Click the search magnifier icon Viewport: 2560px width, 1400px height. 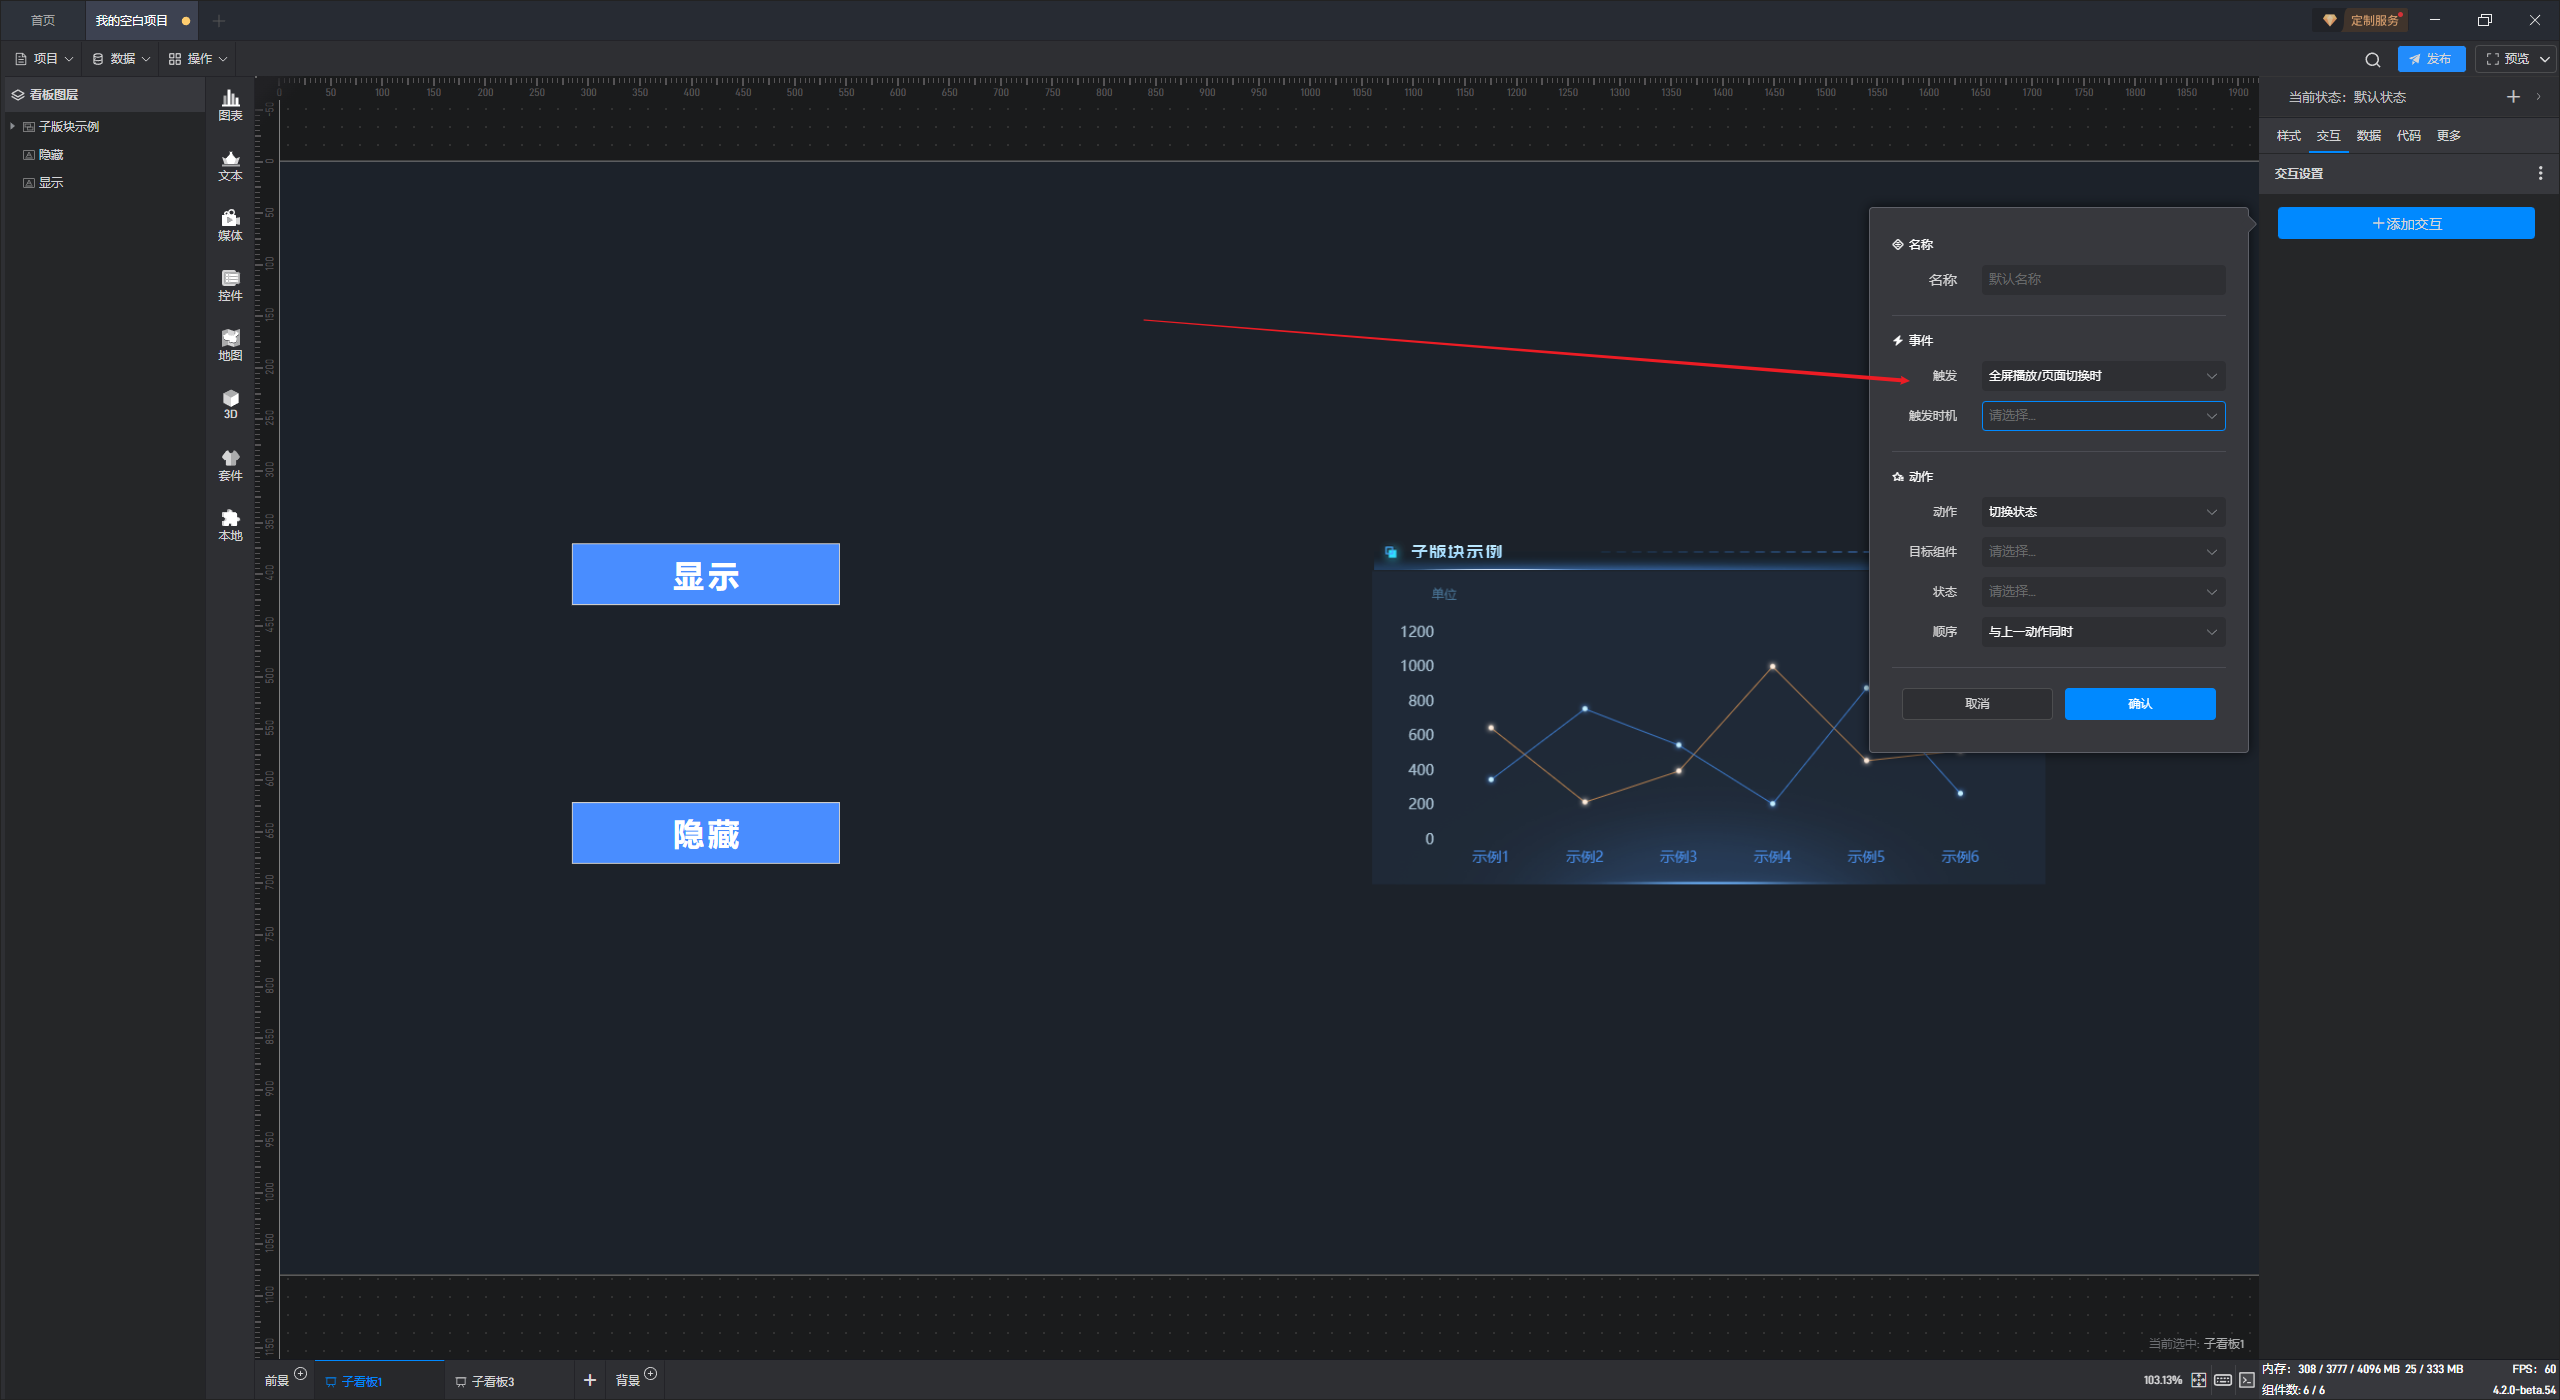[2372, 59]
